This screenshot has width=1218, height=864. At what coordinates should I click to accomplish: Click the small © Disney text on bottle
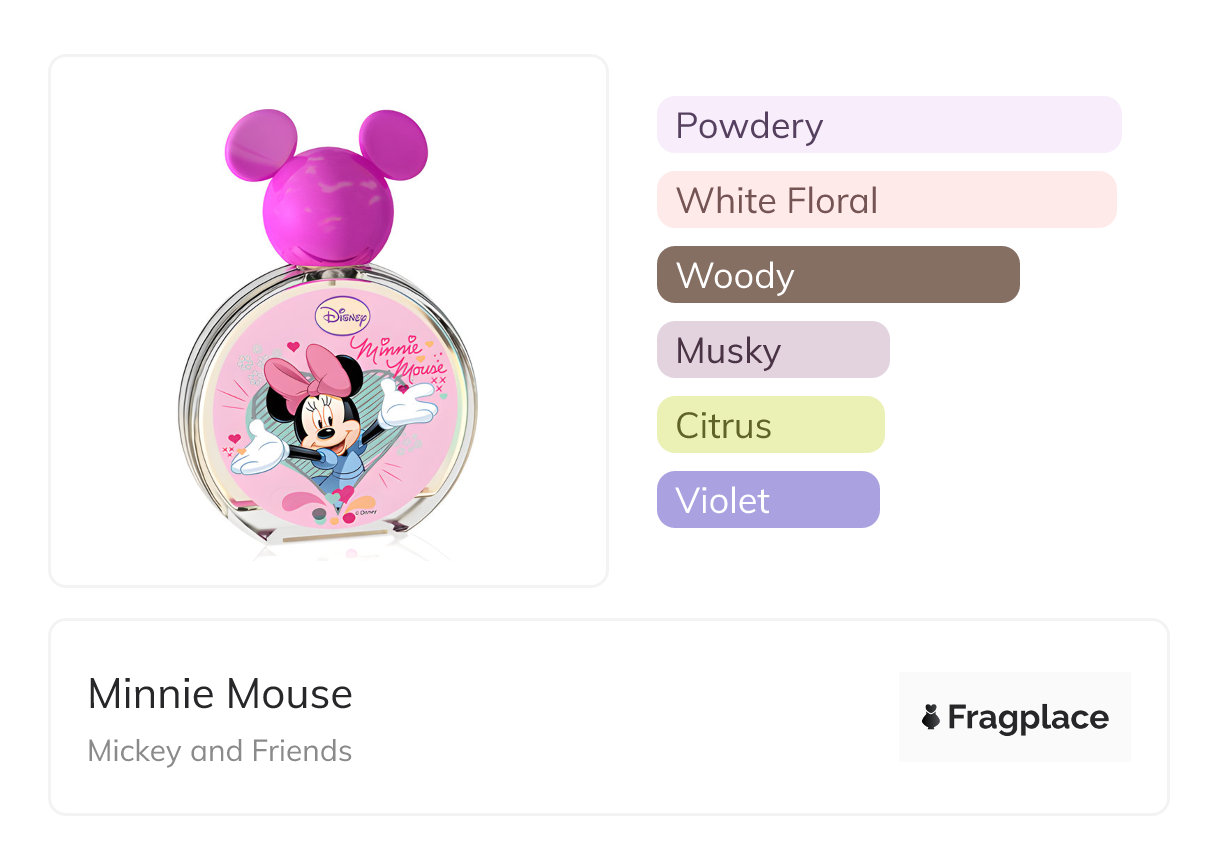(365, 517)
